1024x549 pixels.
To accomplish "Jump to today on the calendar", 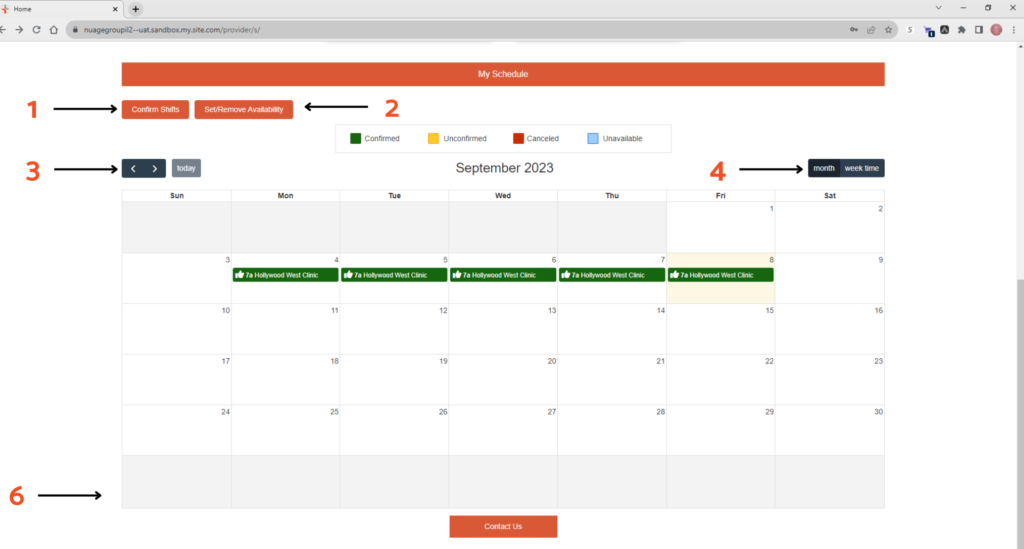I will pos(186,168).
